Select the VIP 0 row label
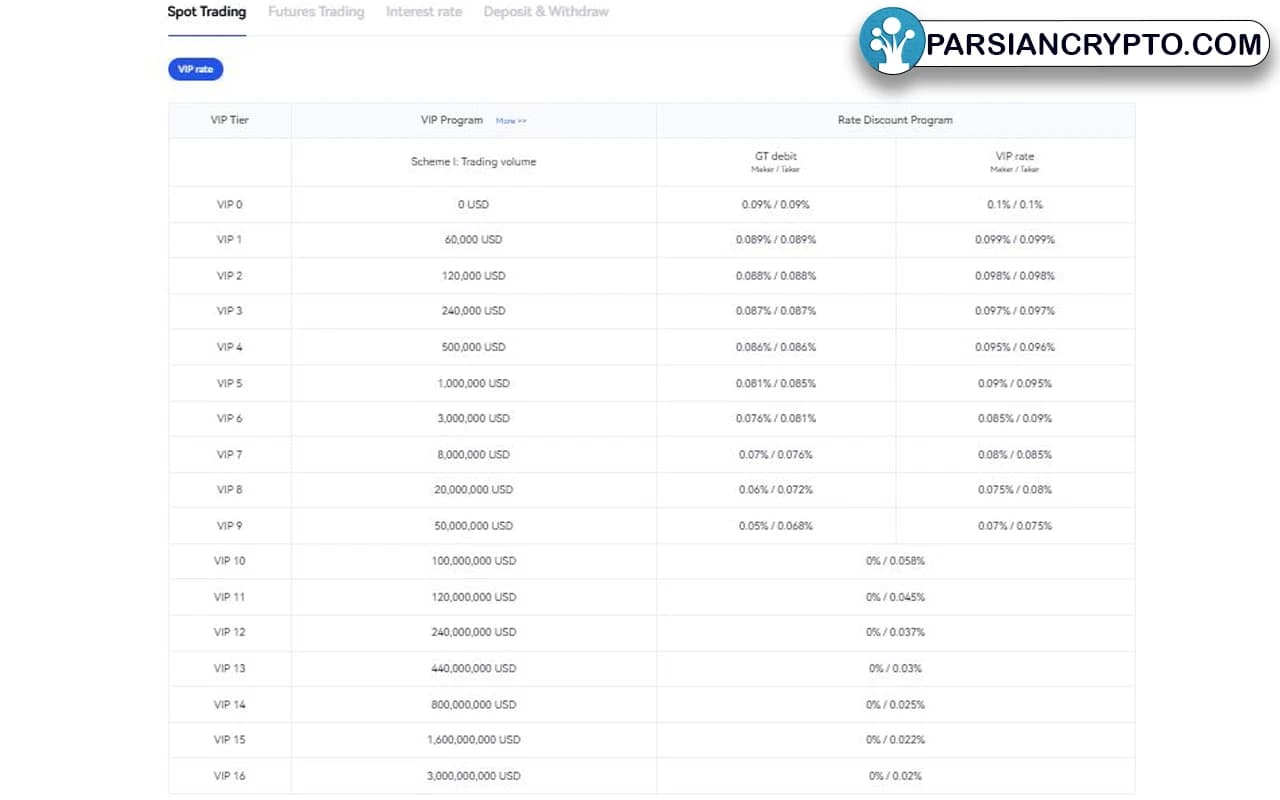The width and height of the screenshot is (1280, 800). tap(230, 205)
